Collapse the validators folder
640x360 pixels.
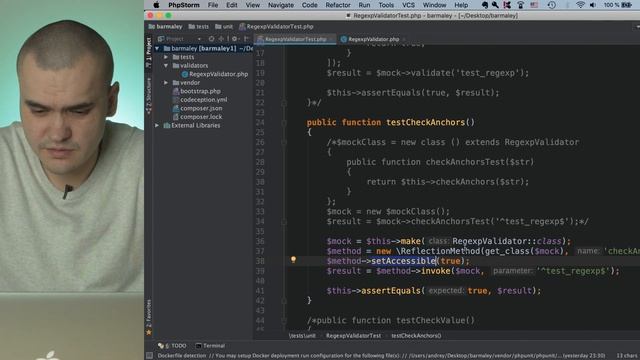pos(166,66)
